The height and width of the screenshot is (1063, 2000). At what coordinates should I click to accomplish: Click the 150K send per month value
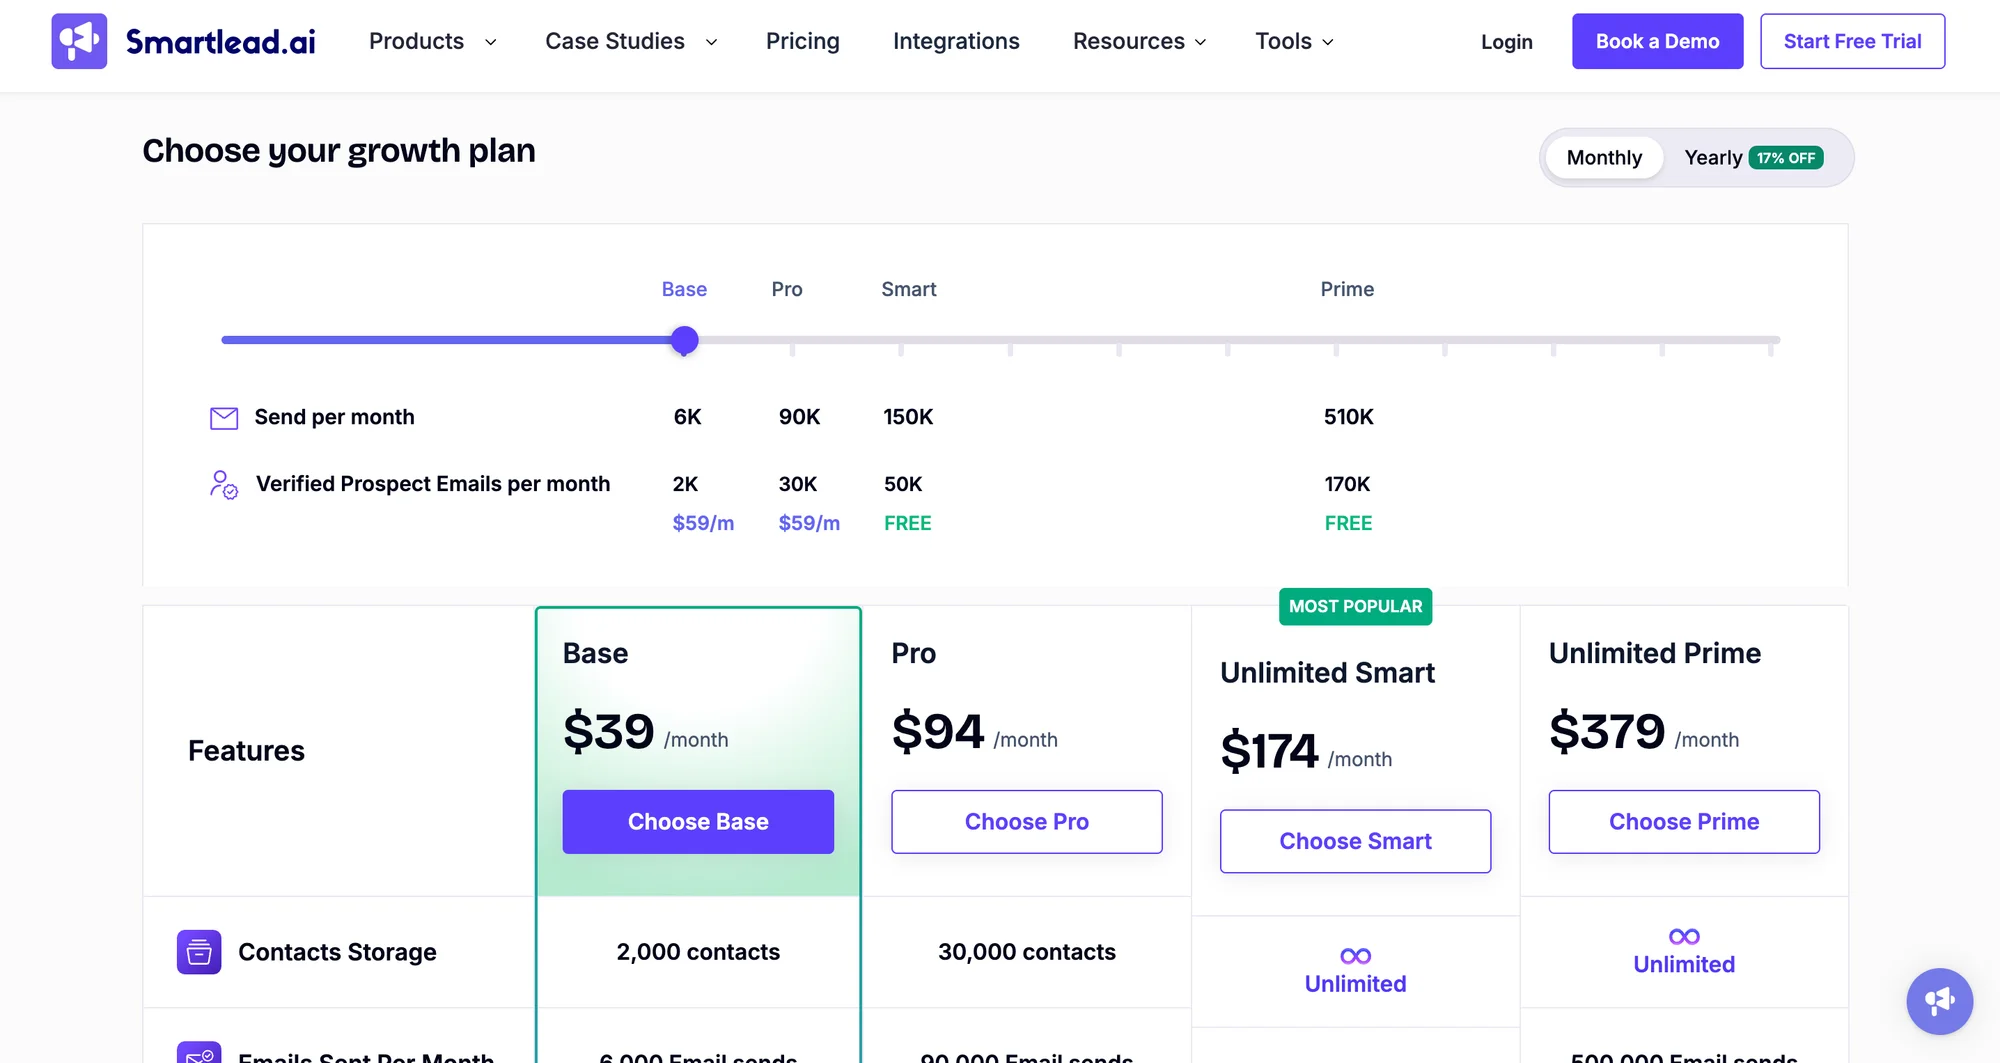pos(908,417)
